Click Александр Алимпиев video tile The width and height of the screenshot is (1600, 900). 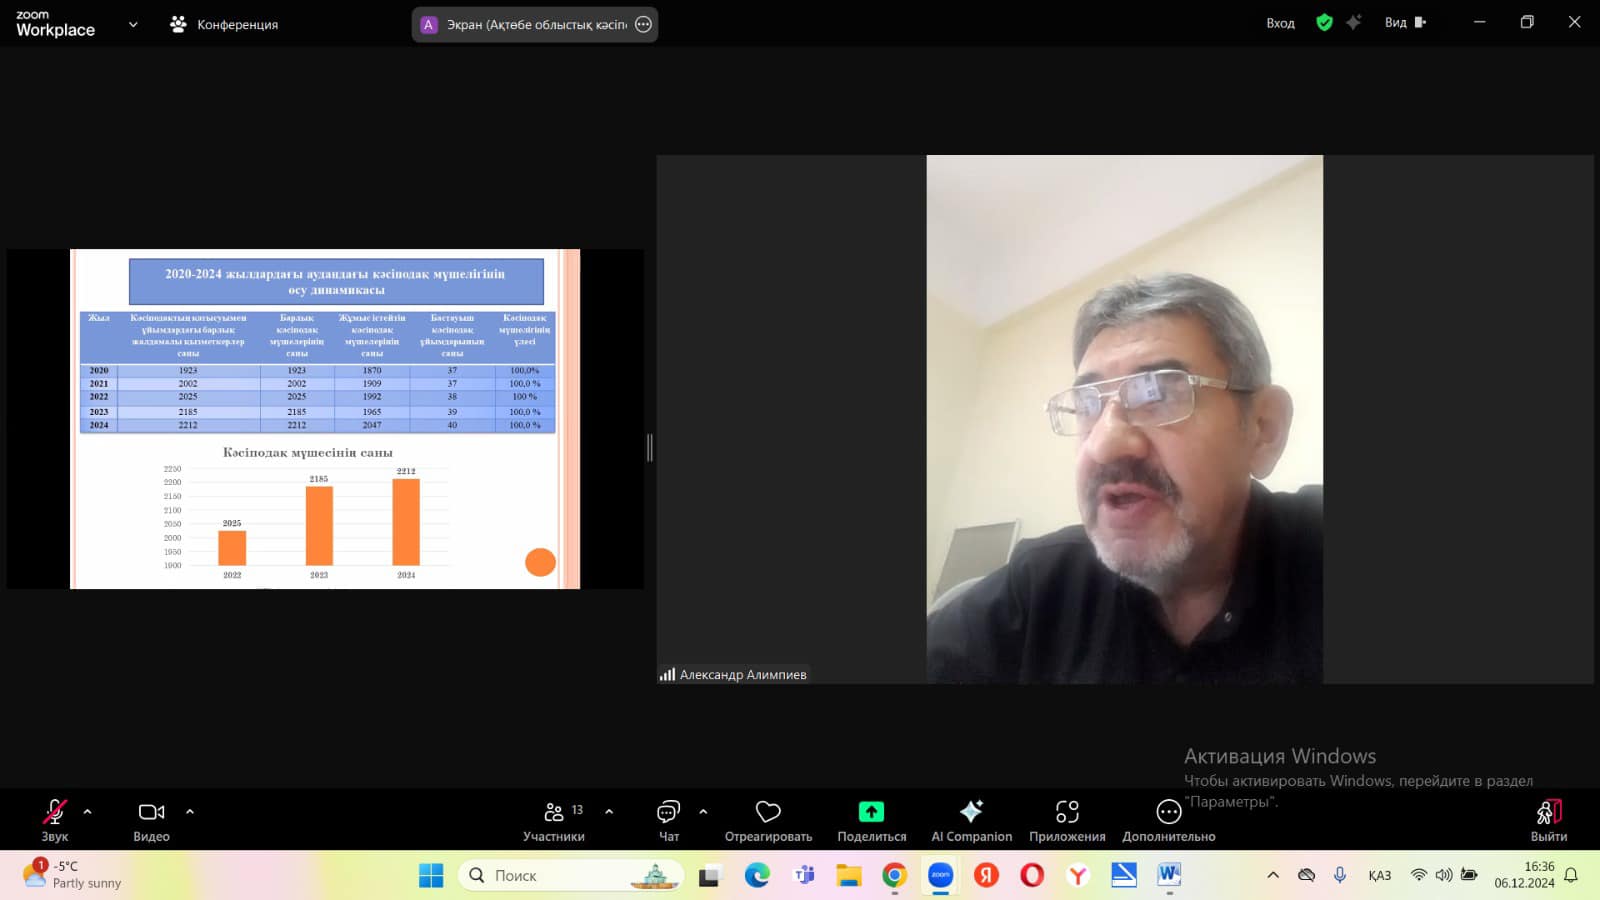tap(1125, 419)
